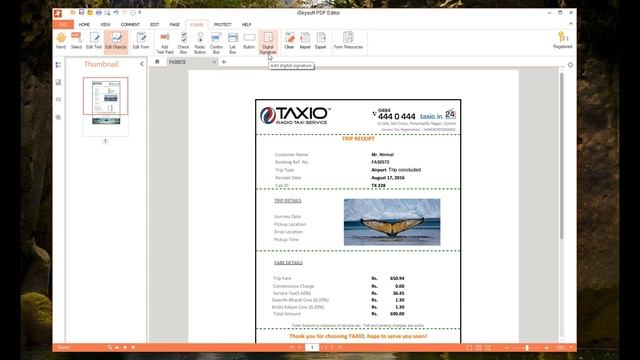Switch to the middle page-layout view mode
Image resolution: width=640 pixels, height=360 pixels.
(479, 347)
